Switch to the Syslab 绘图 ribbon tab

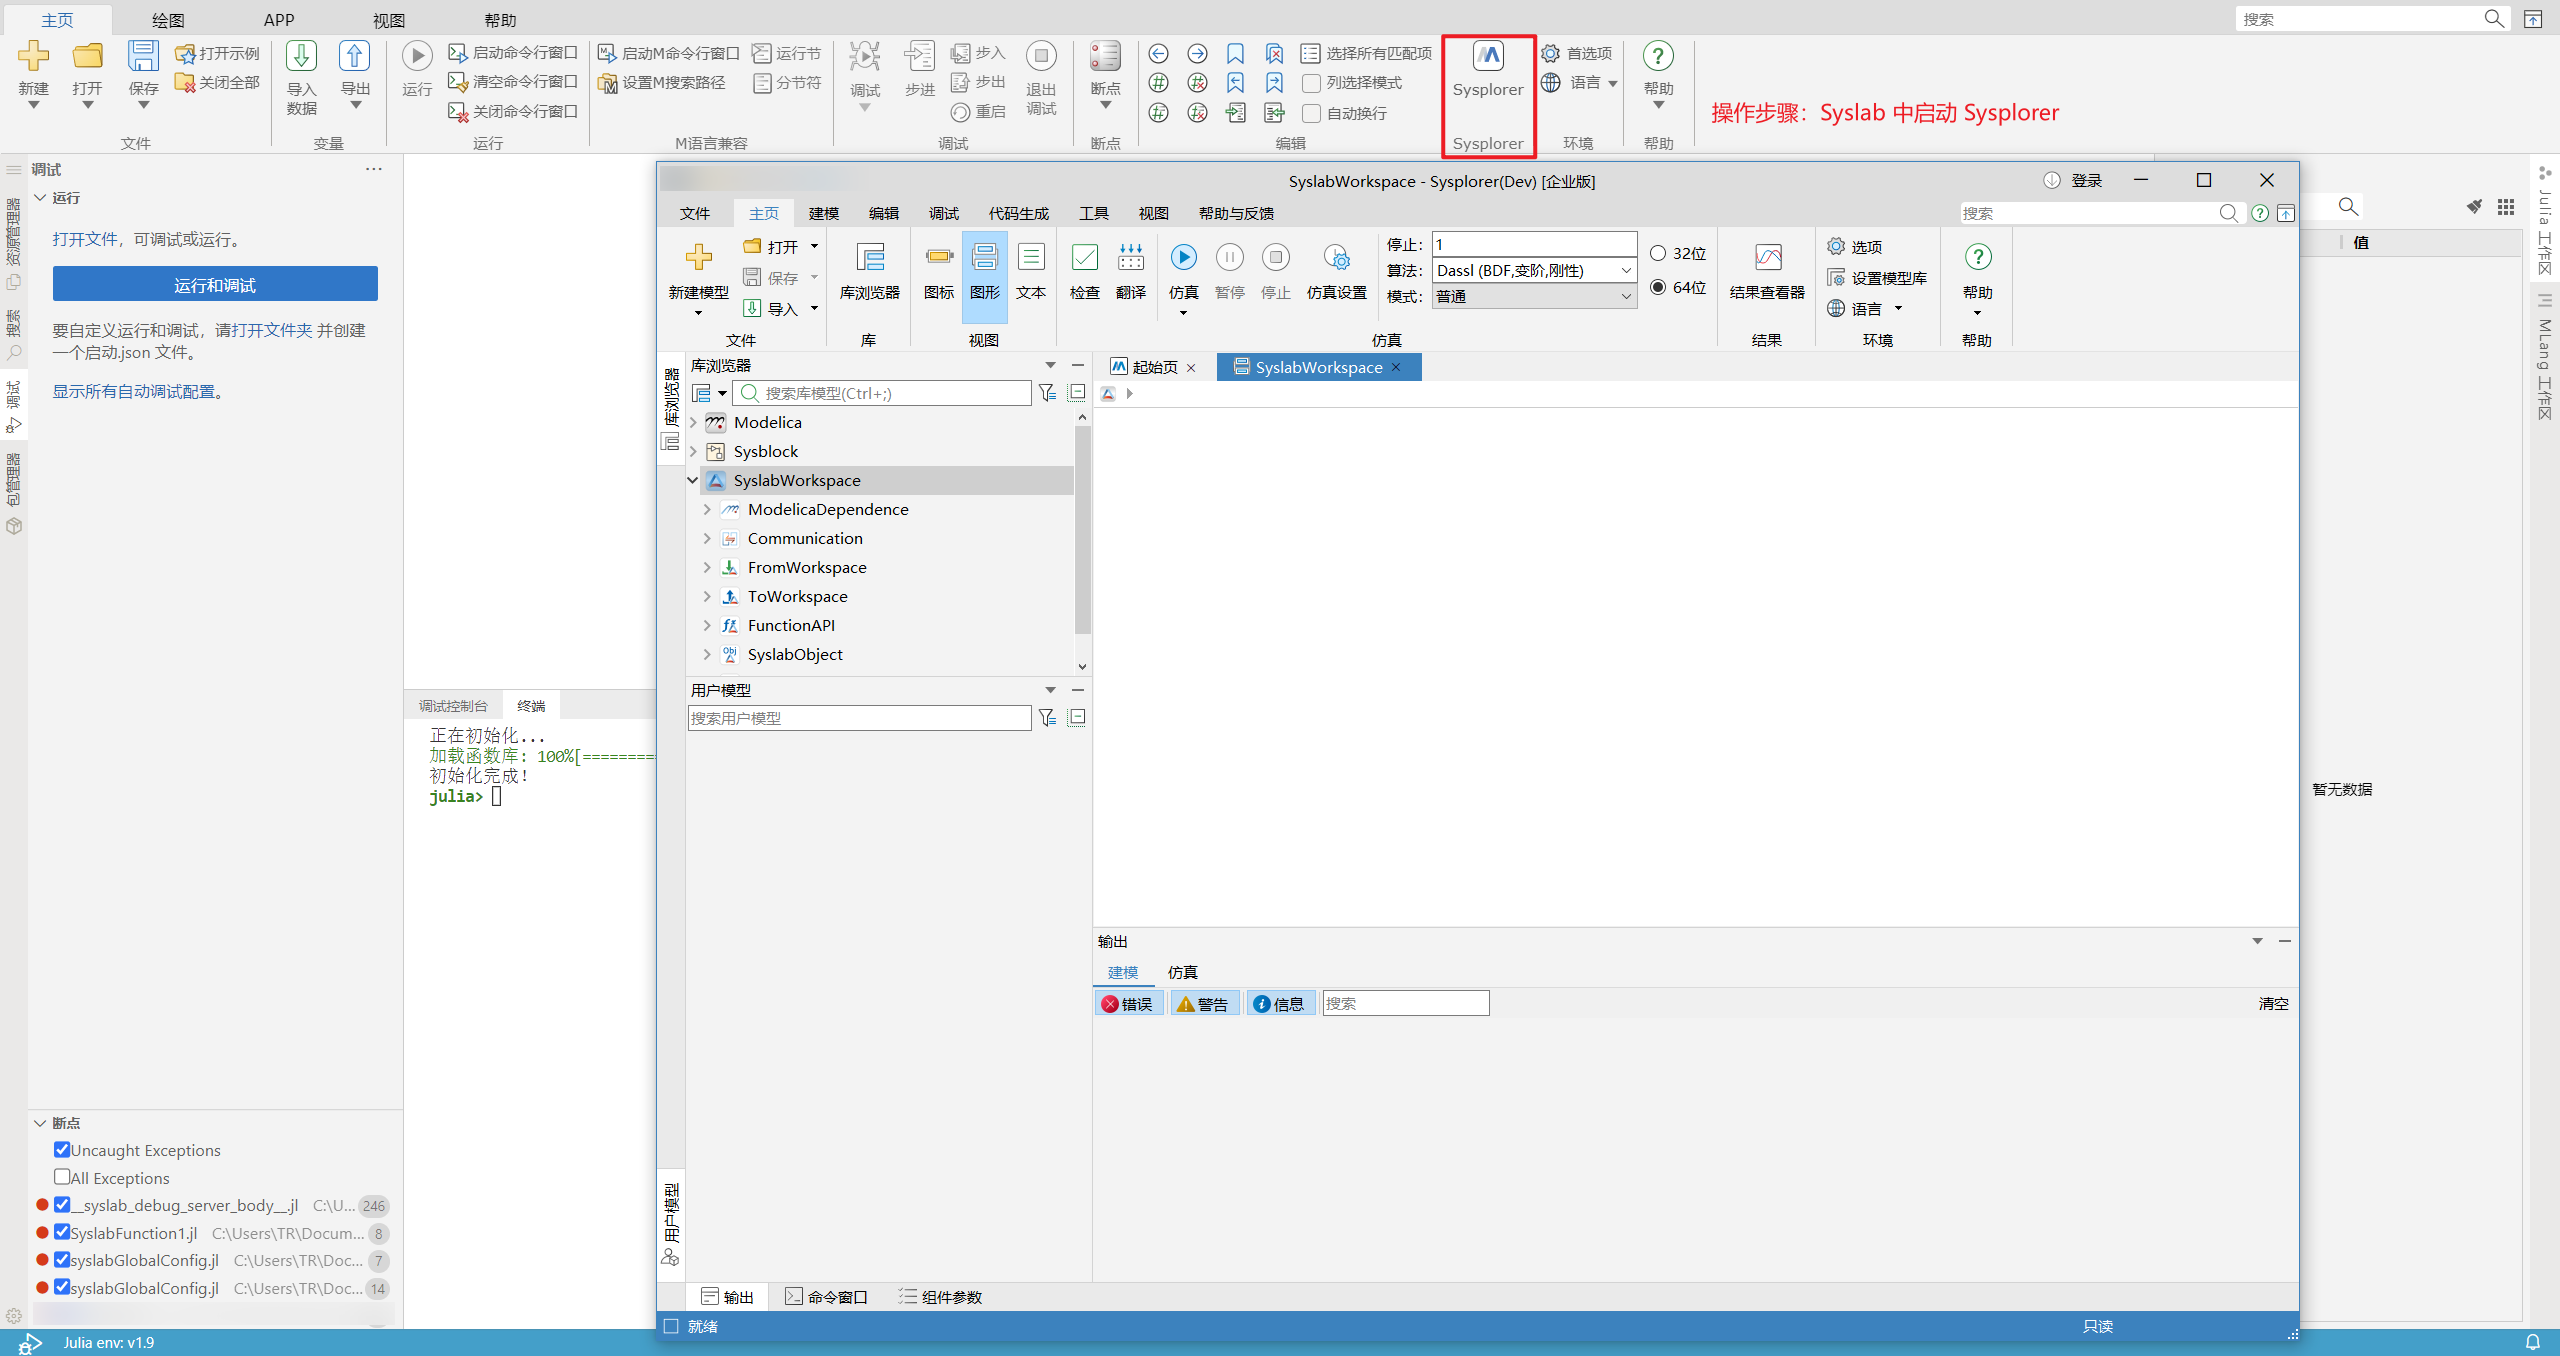tap(168, 20)
